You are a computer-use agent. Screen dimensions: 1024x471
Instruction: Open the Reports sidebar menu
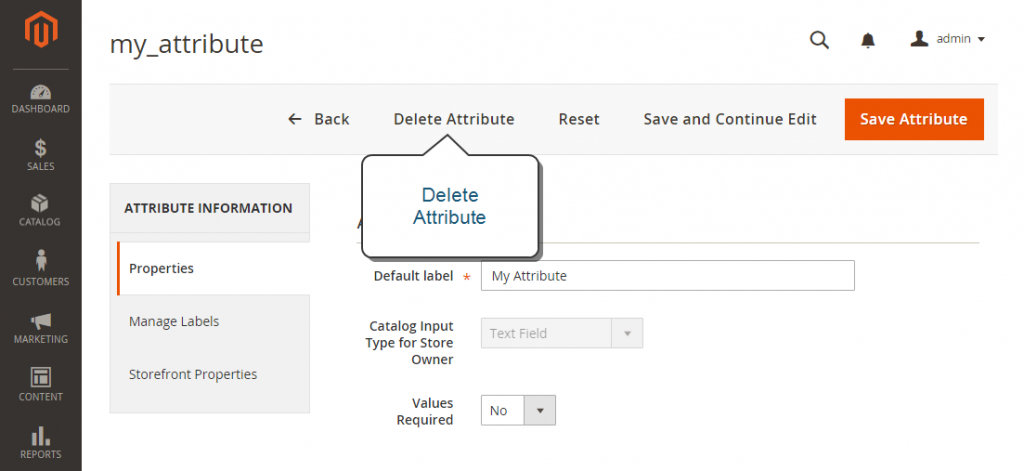point(40,443)
